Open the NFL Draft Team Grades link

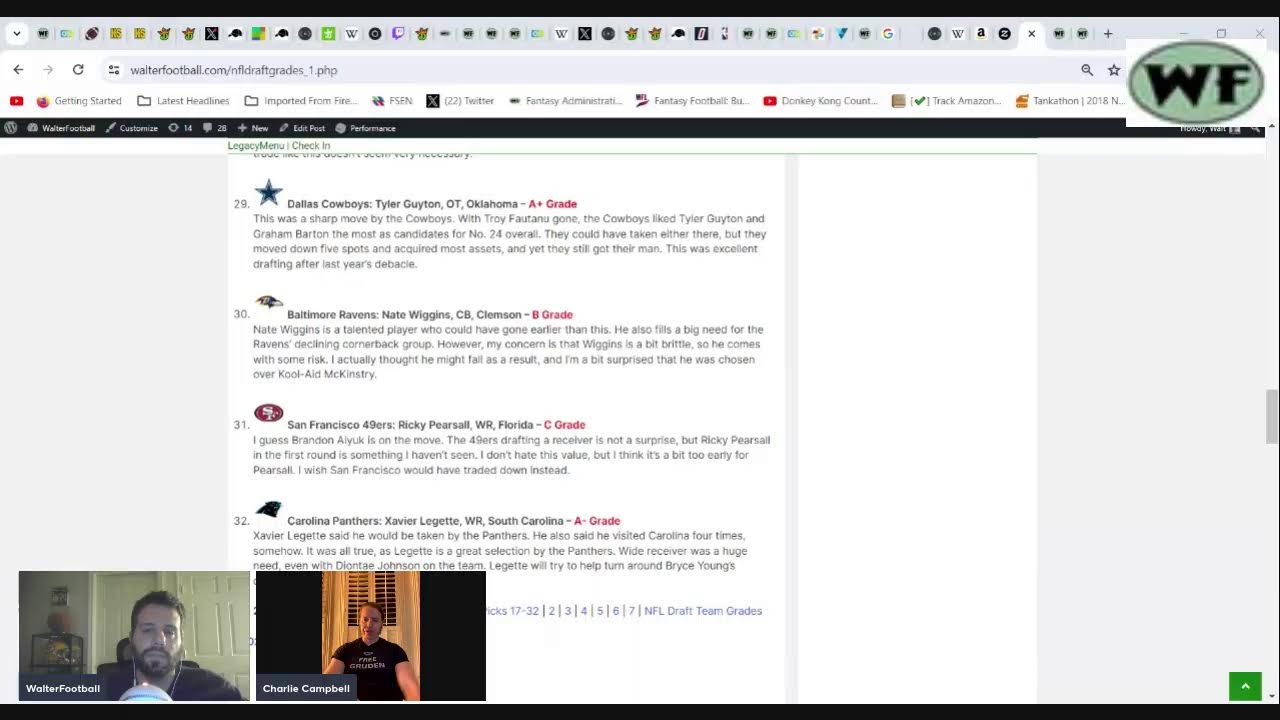pos(703,611)
